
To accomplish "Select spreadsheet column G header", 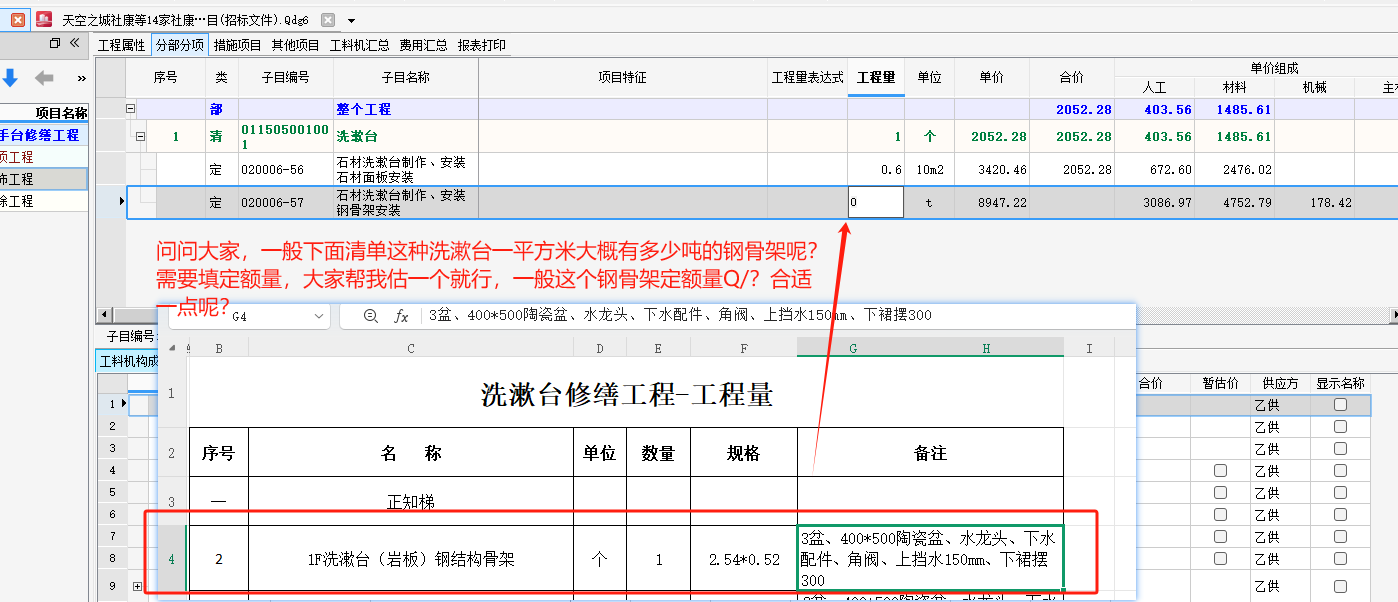I will [x=853, y=348].
